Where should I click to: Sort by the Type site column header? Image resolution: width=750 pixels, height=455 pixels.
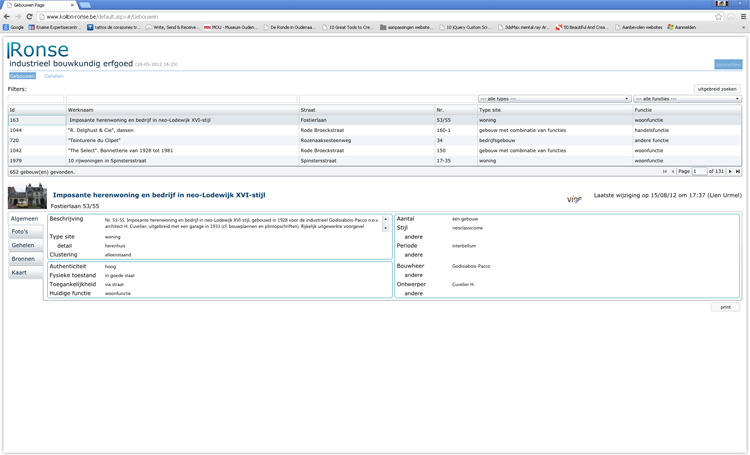(x=555, y=110)
